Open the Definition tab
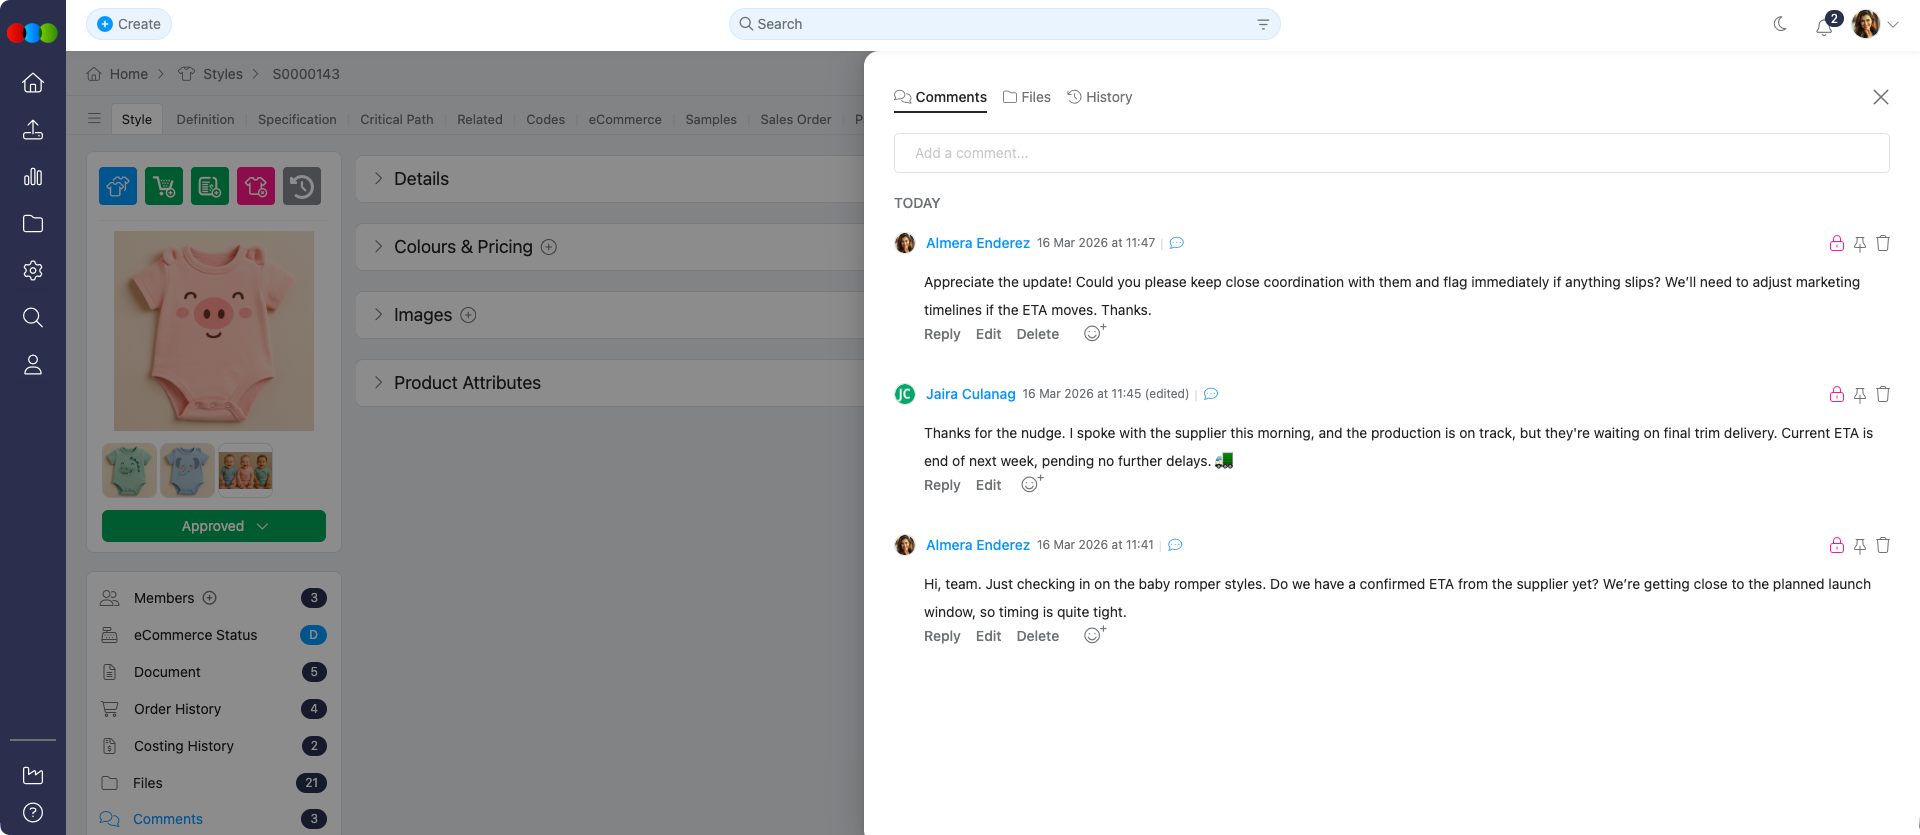 (x=205, y=119)
